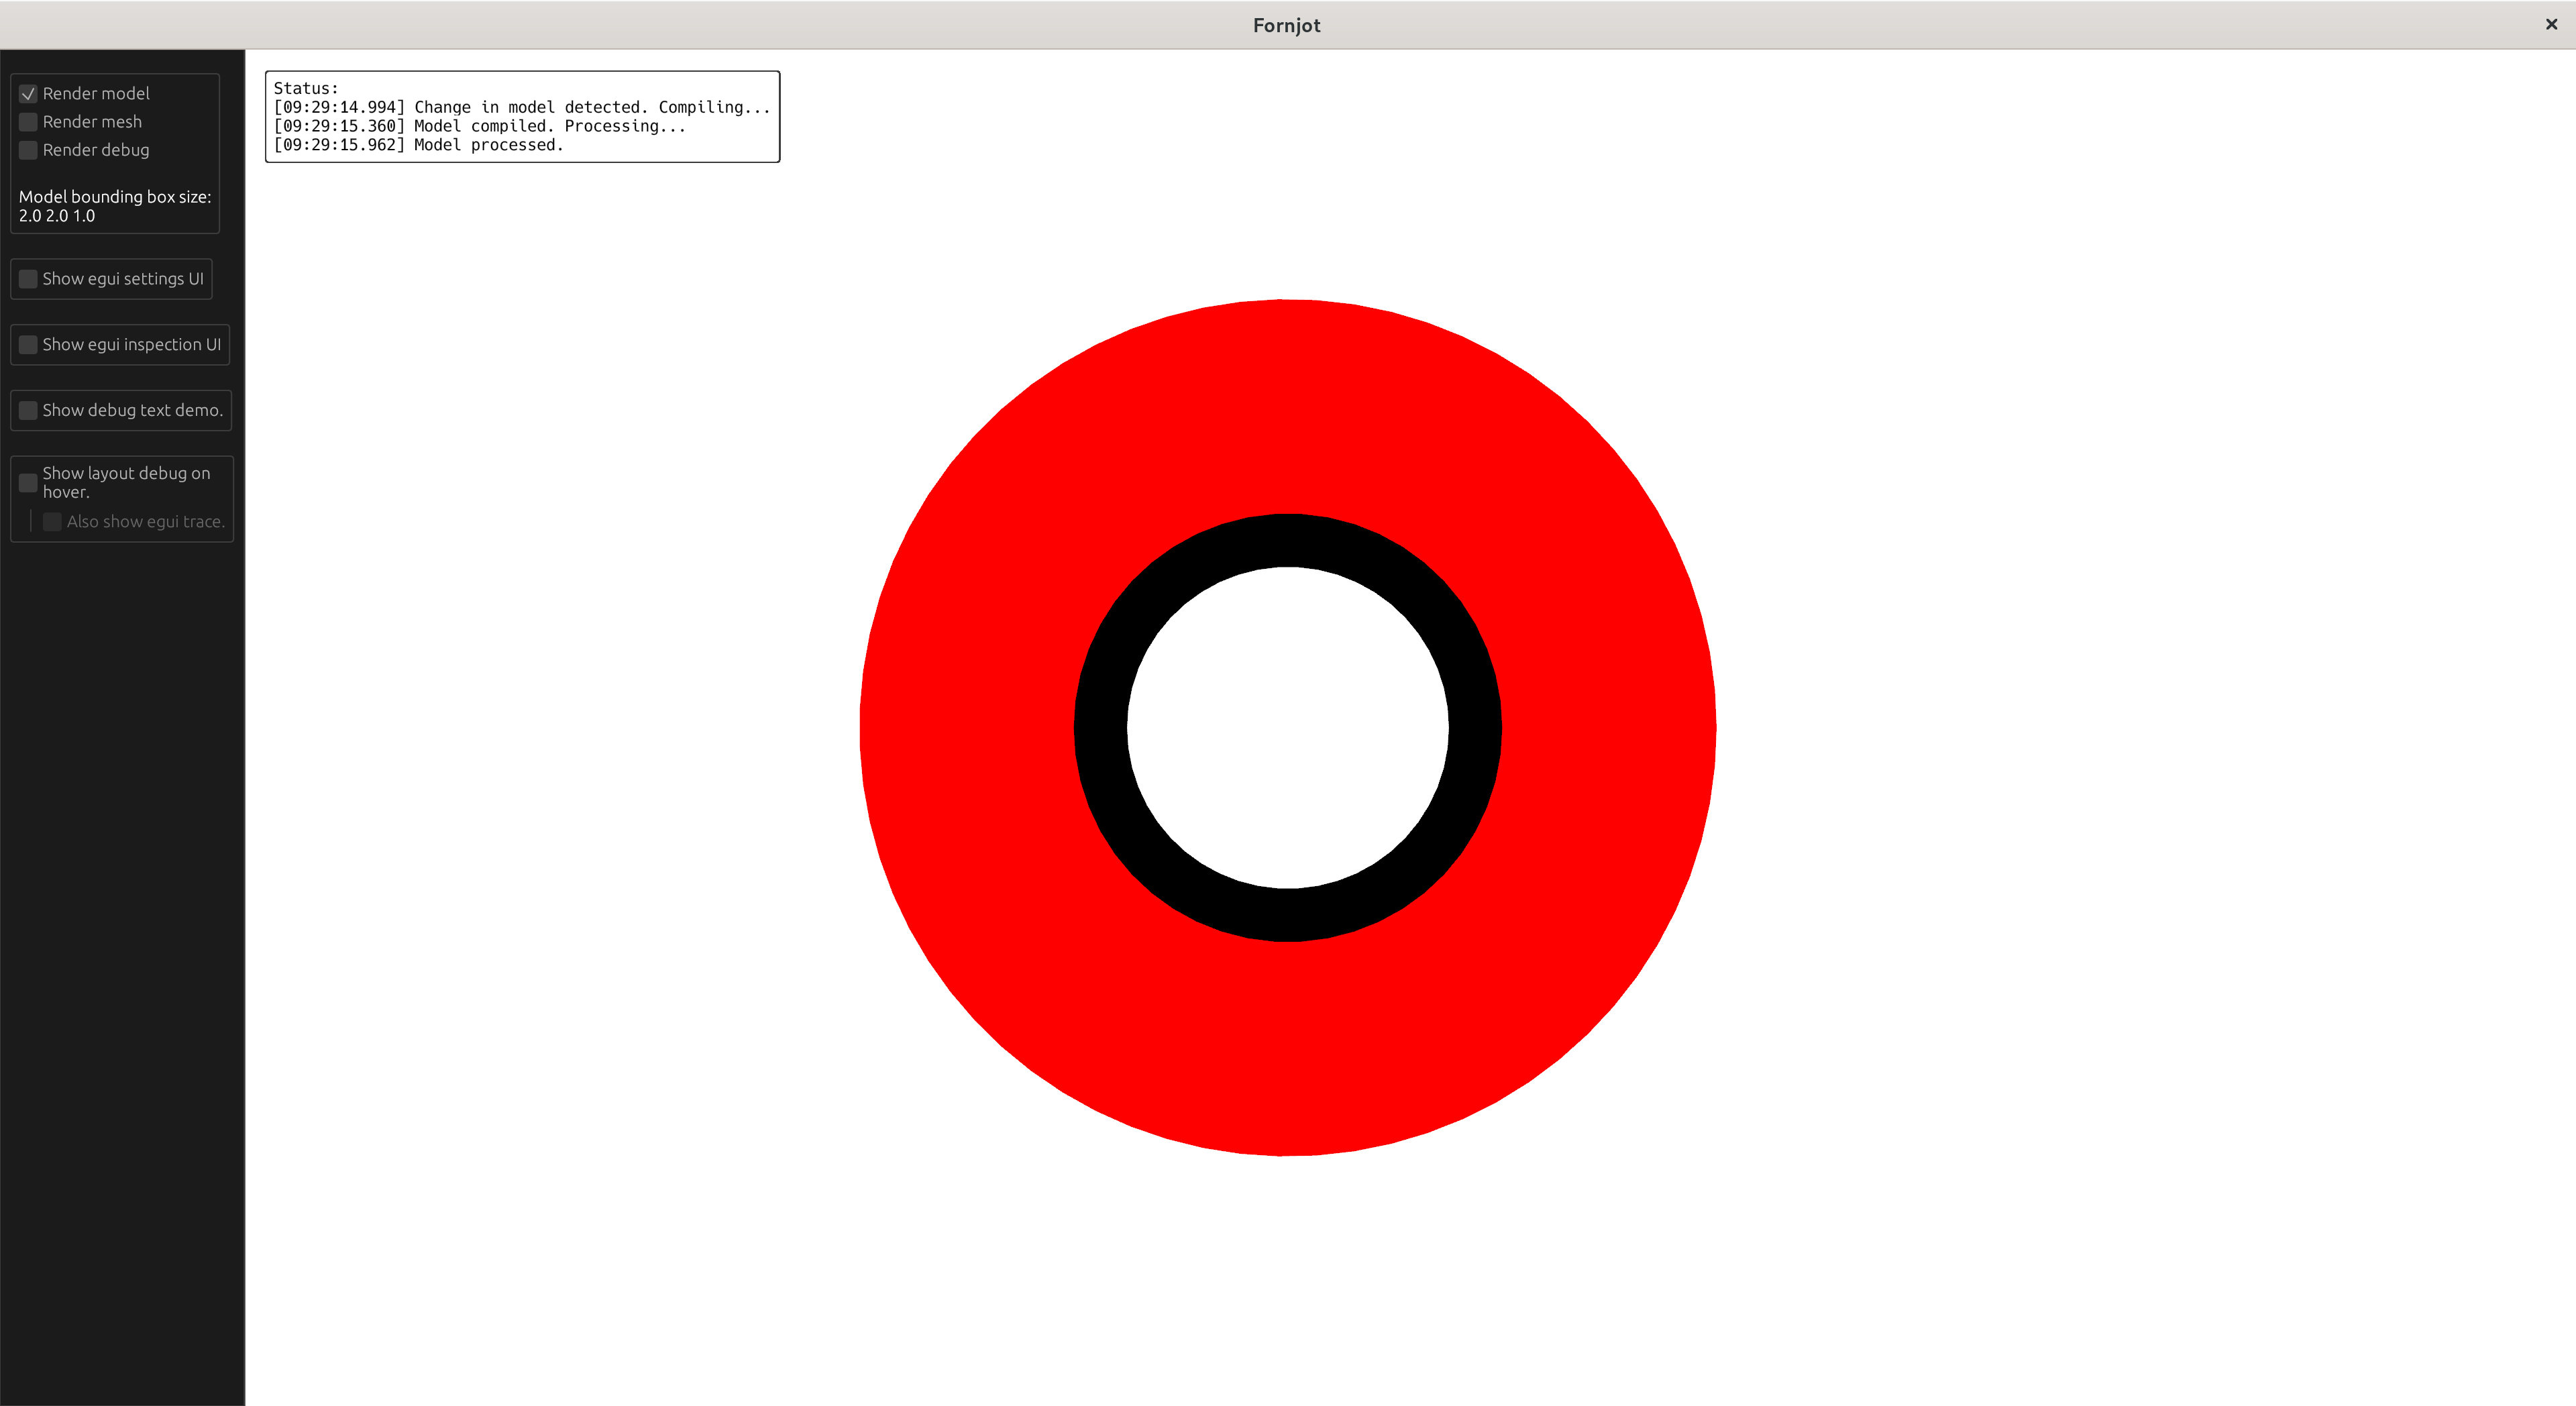Click the white center hole of model
The height and width of the screenshot is (1406, 2576).
click(1288, 728)
